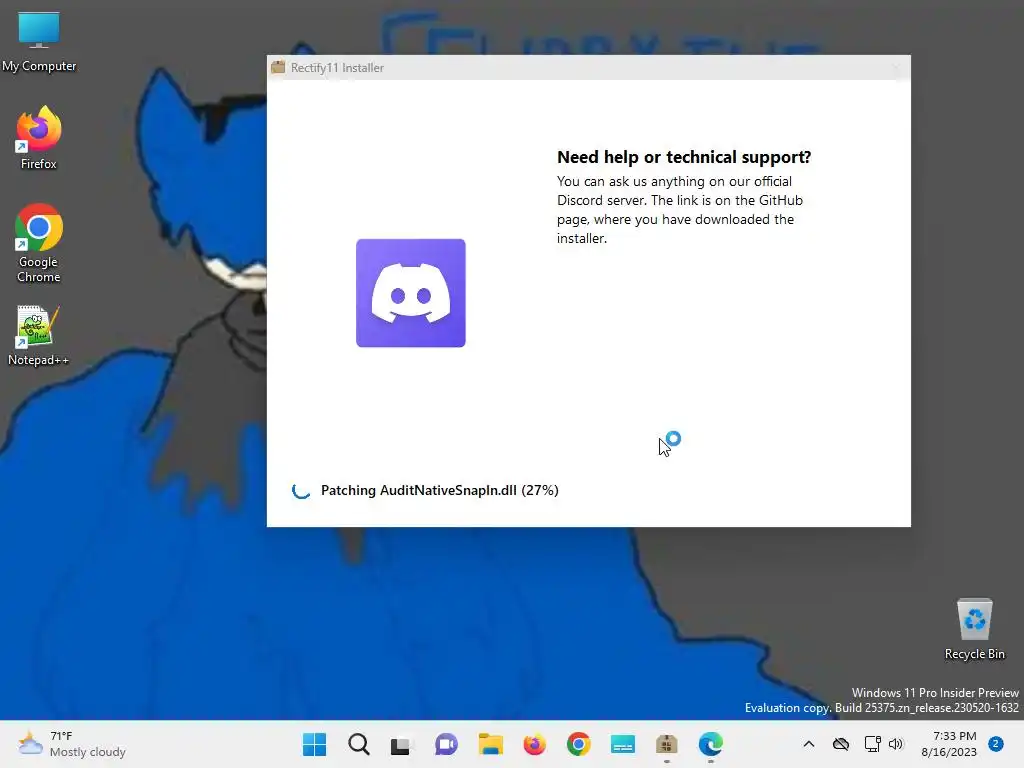Image resolution: width=1024 pixels, height=768 pixels.
Task: Click the progress spinner next to Patching
Action: tap(301, 490)
